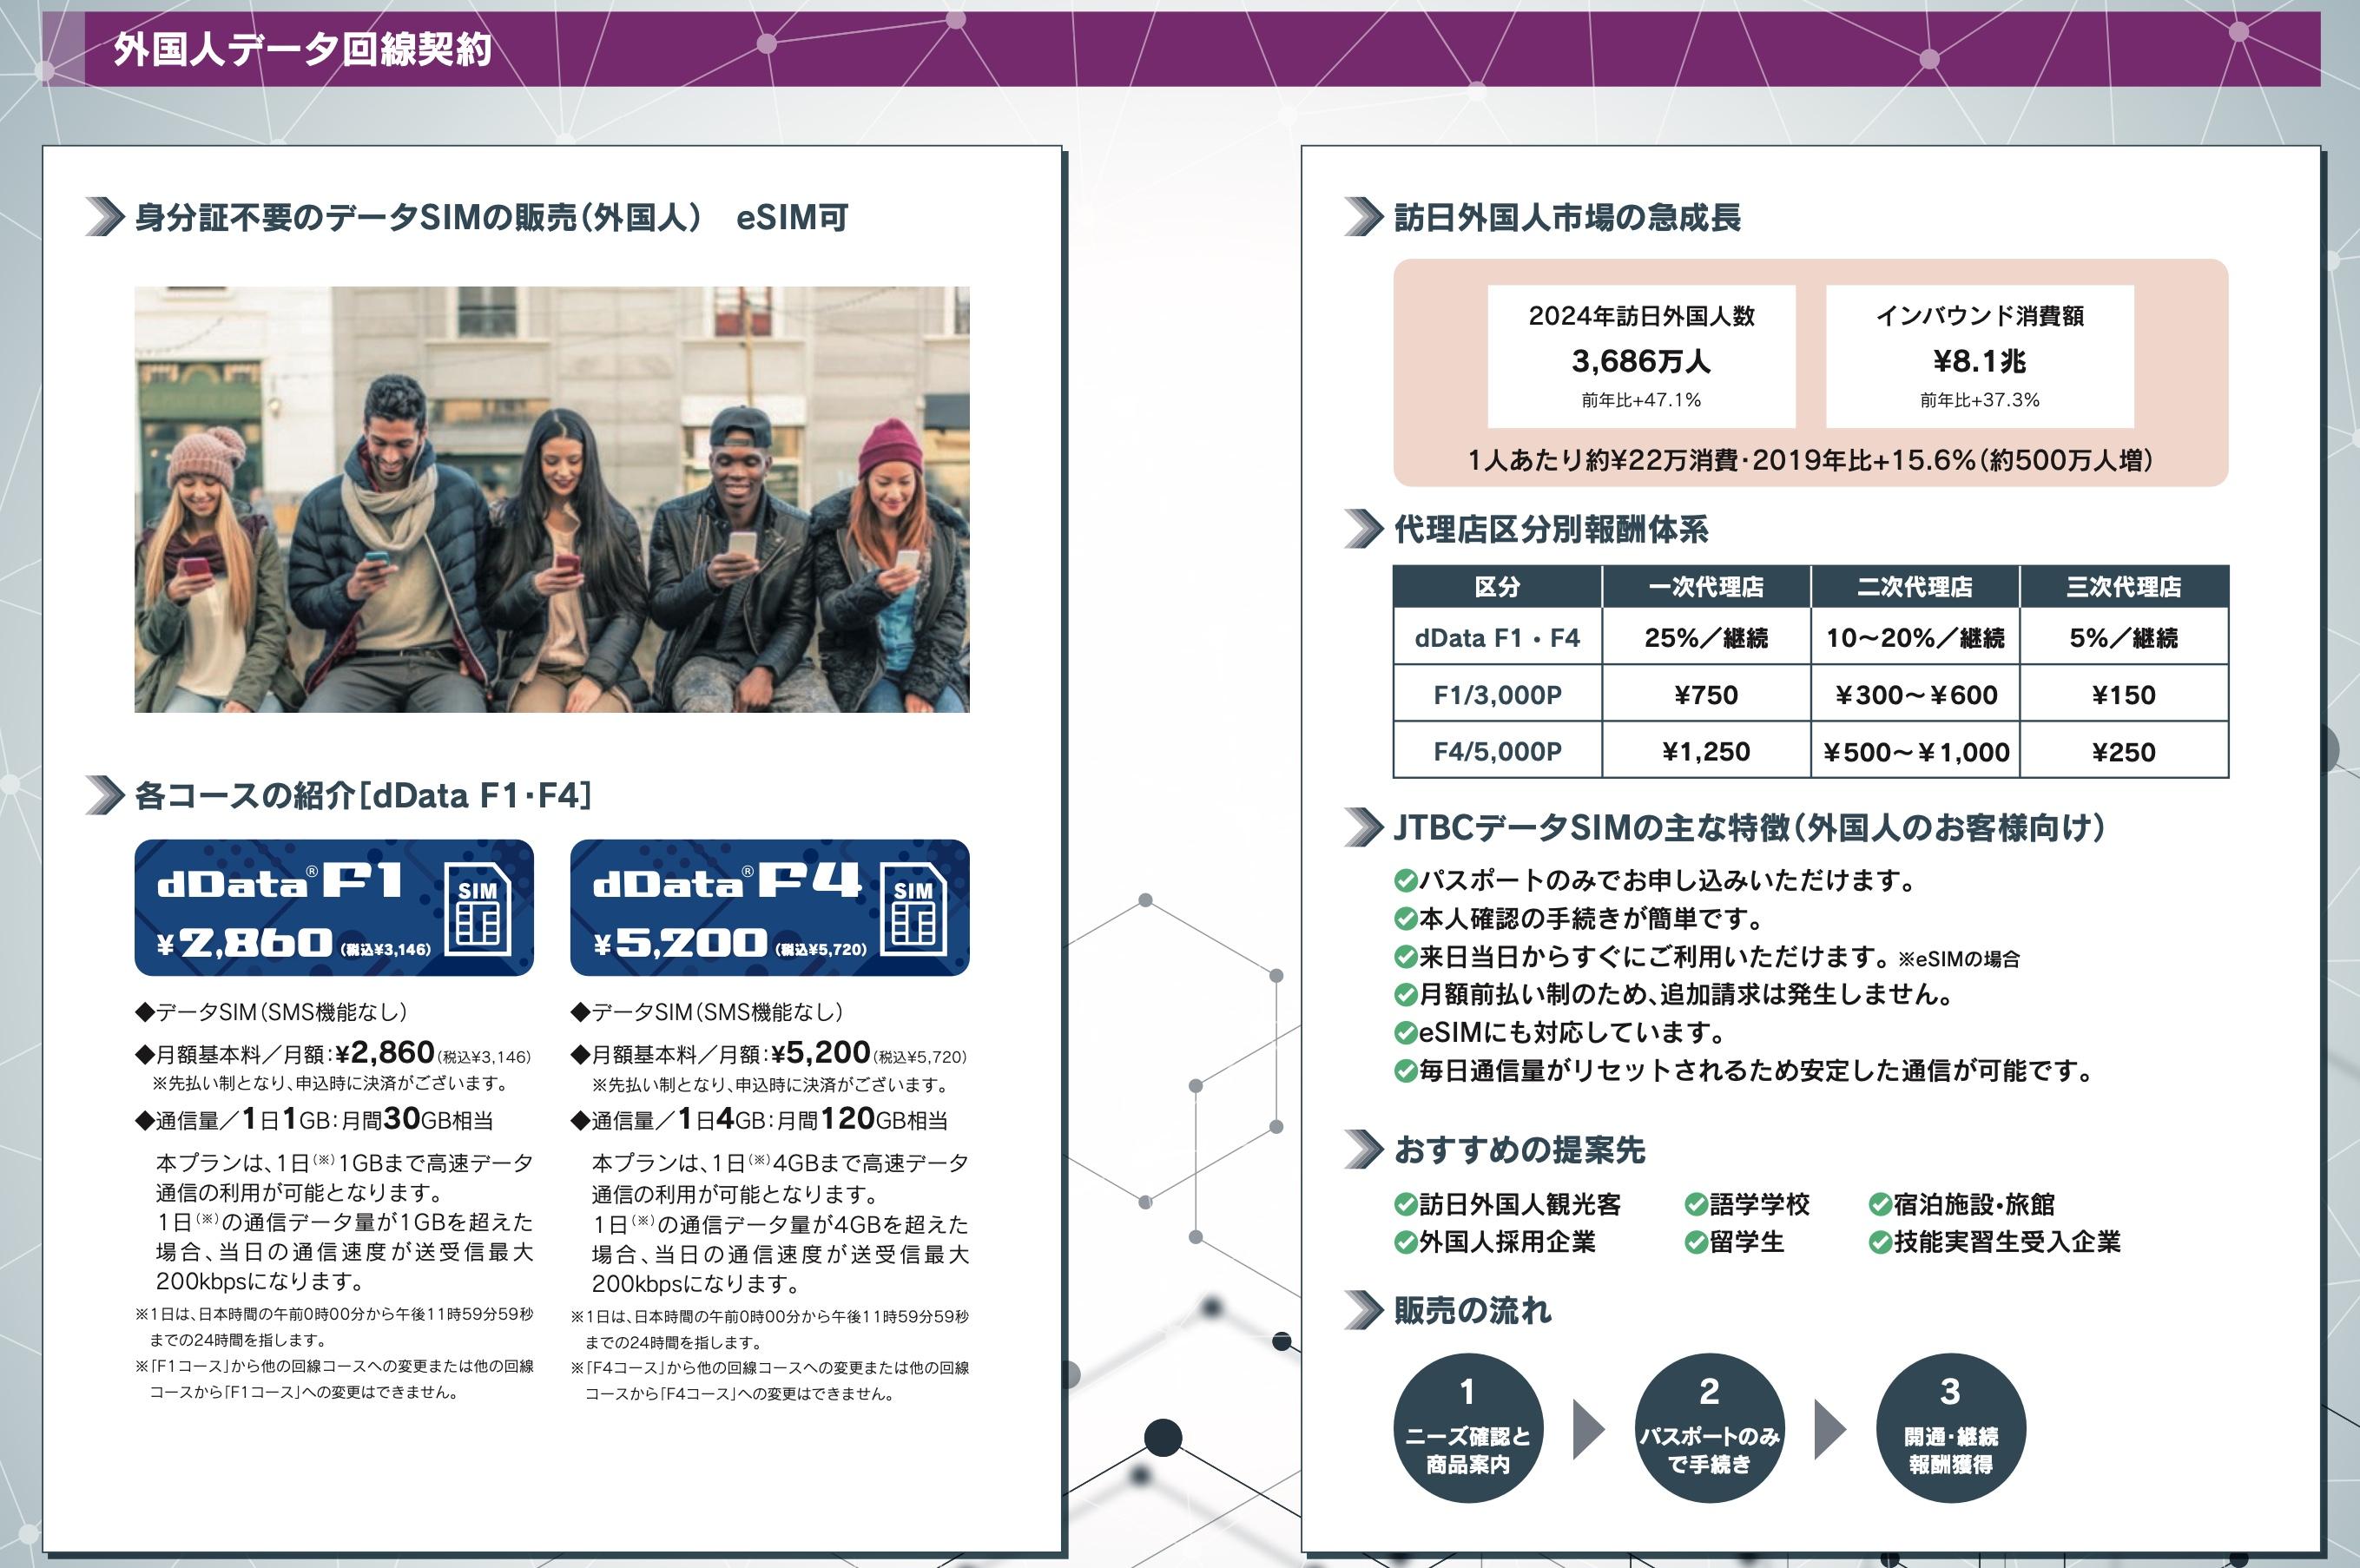Screen dimensions: 2360x1568
Task: Click the 5%/継続 cell
Action: [2125, 637]
